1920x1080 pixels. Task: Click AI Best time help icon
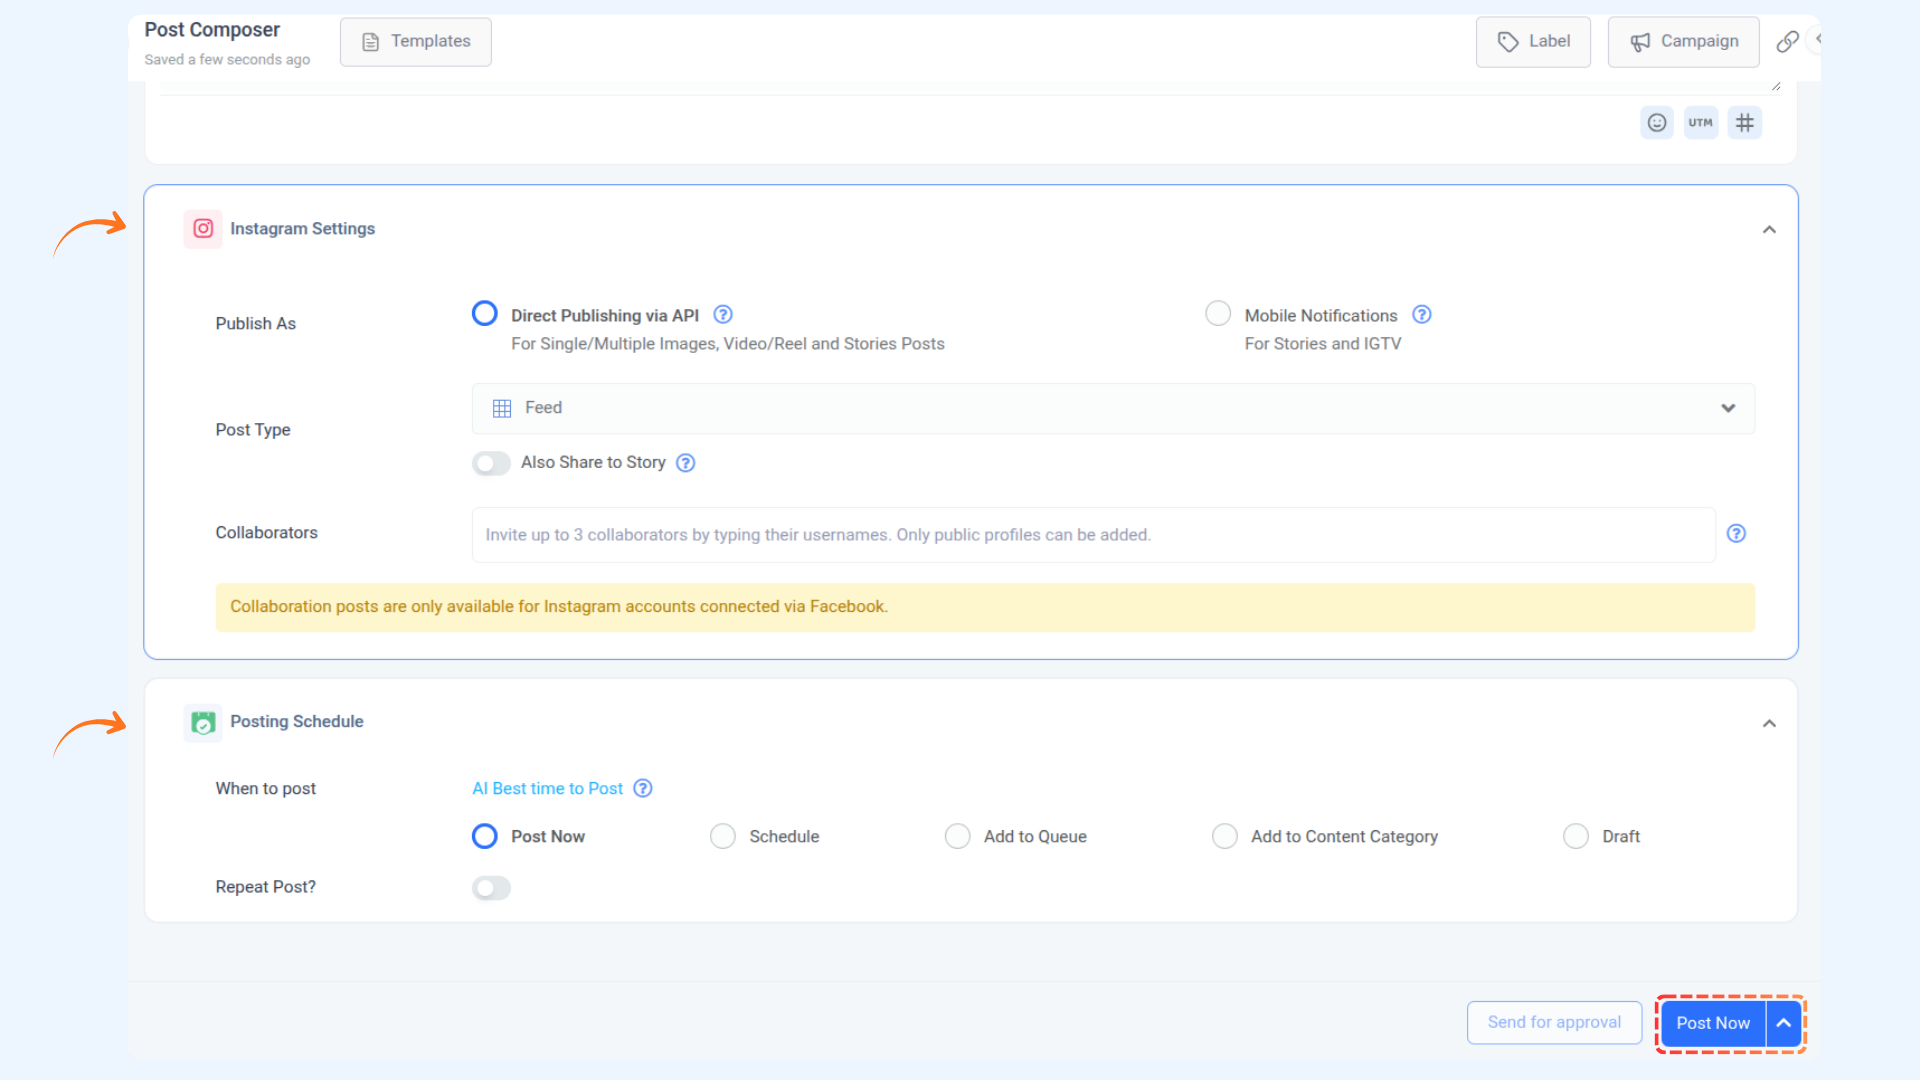643,789
